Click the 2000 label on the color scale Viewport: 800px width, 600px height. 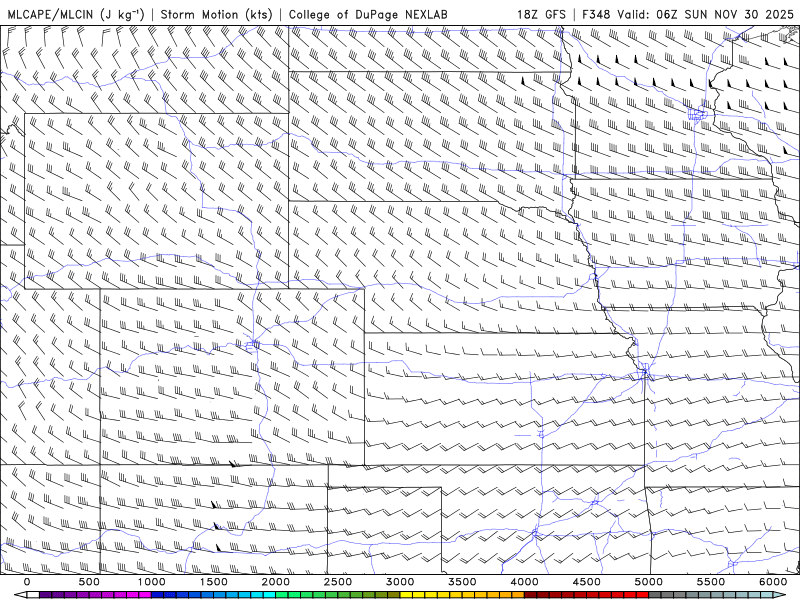[276, 582]
